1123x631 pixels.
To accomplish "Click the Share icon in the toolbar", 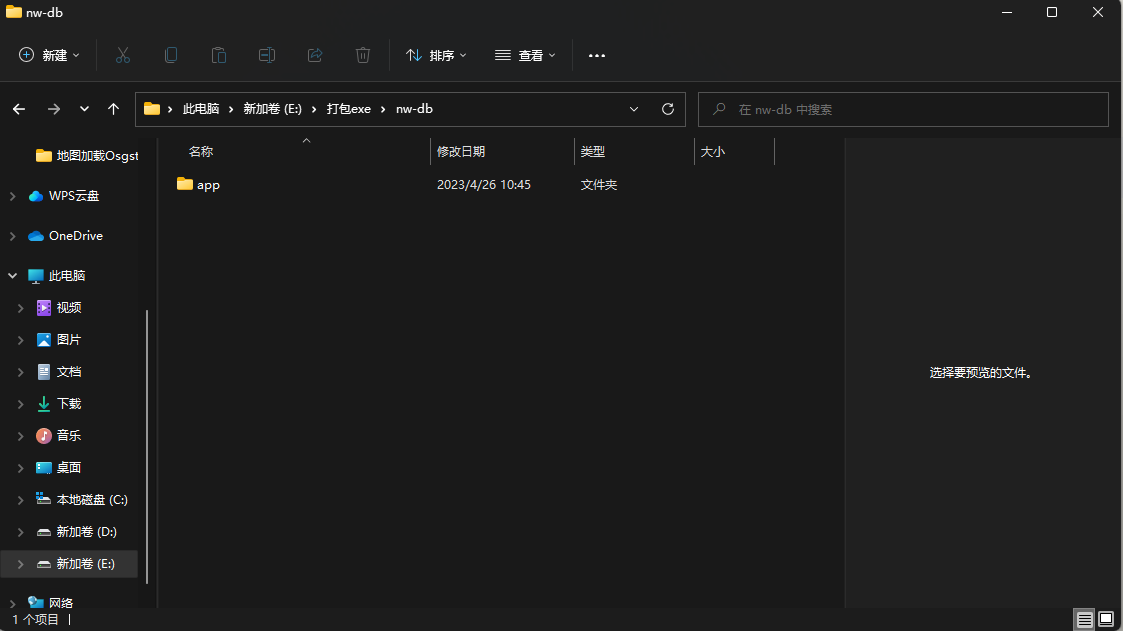I will (314, 55).
